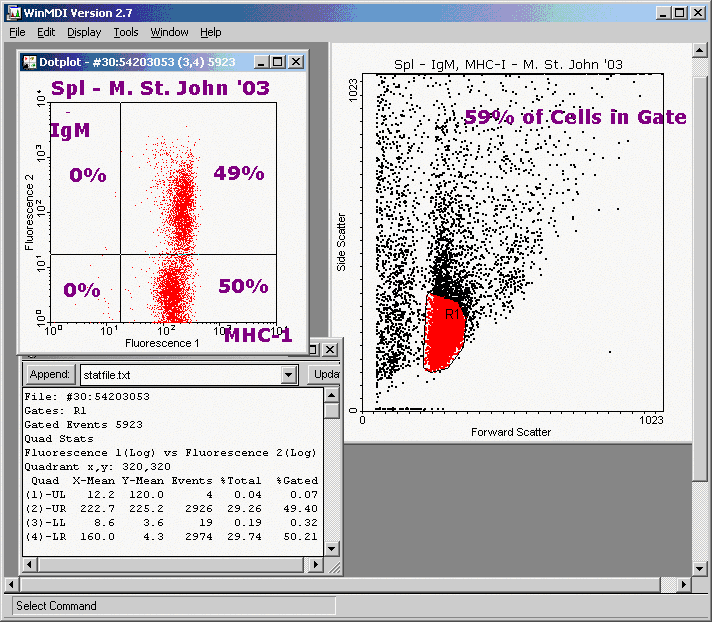
Task: Close the quad stats window
Action: 331,349
